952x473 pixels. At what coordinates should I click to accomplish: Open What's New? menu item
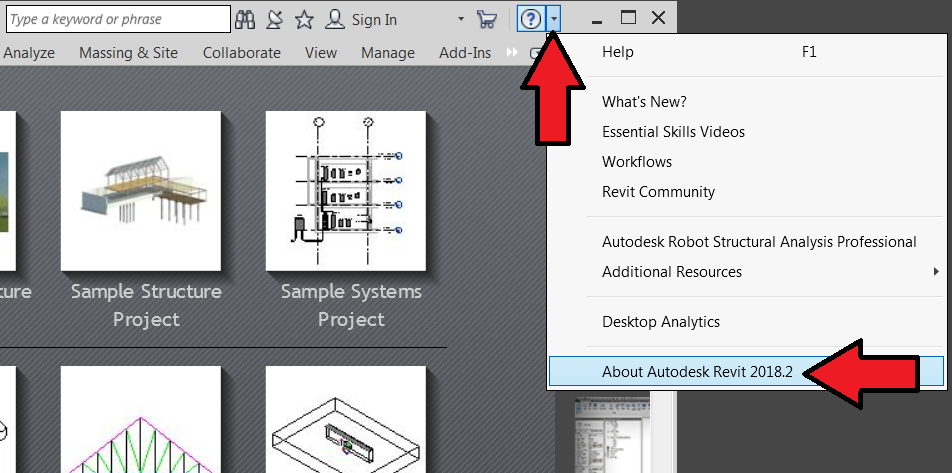[746, 101]
